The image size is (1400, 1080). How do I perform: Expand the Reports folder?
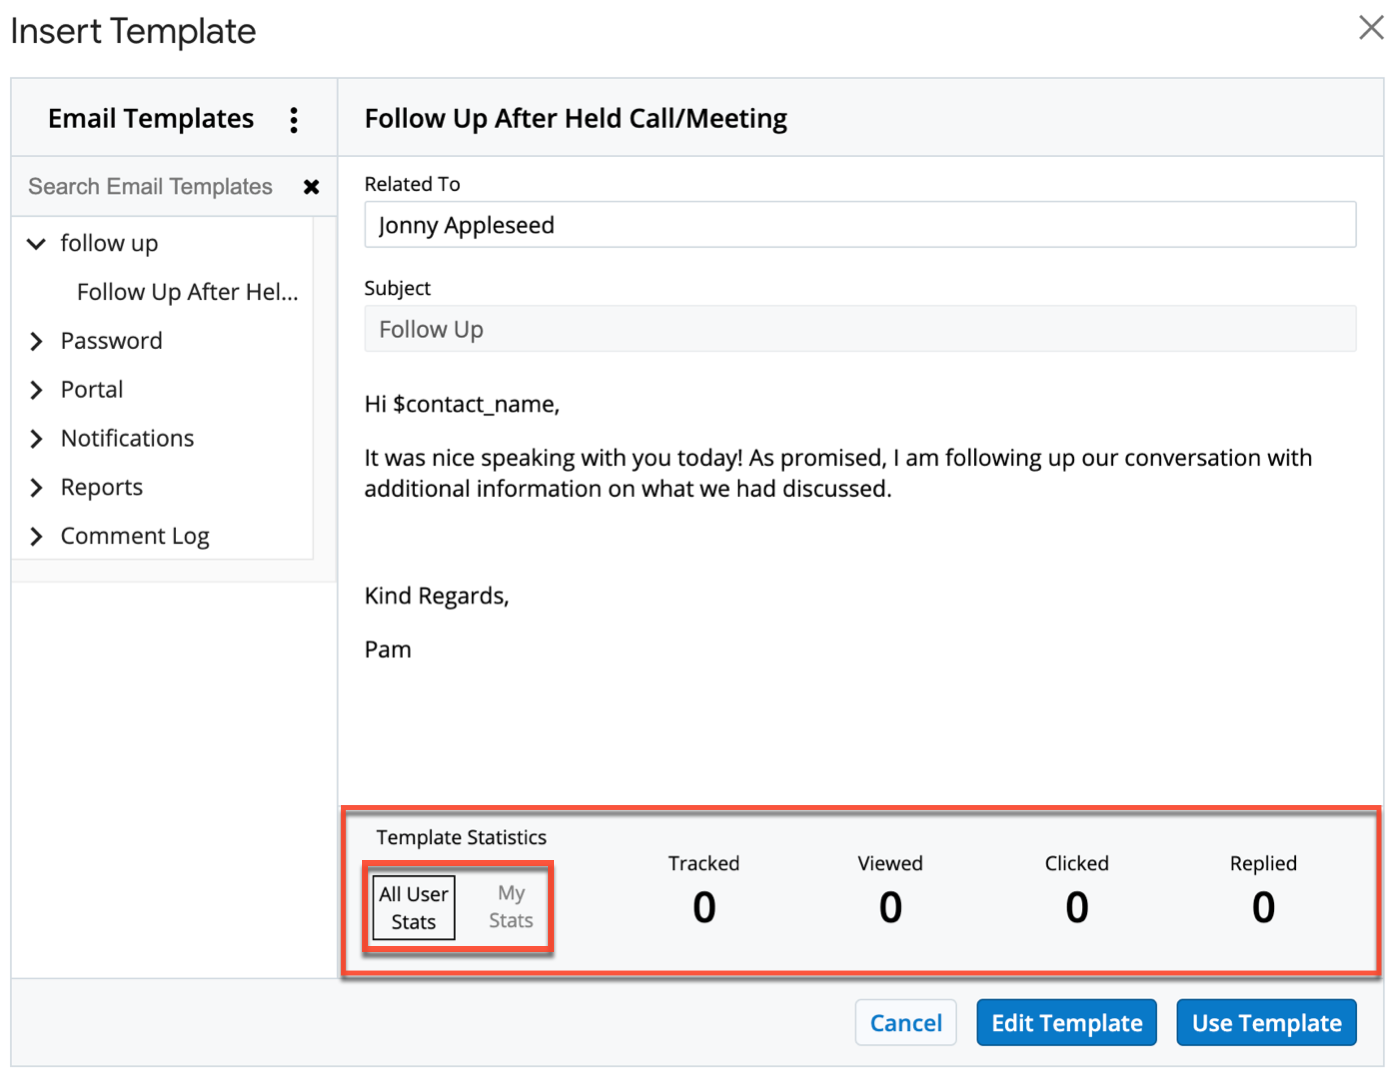(x=37, y=488)
